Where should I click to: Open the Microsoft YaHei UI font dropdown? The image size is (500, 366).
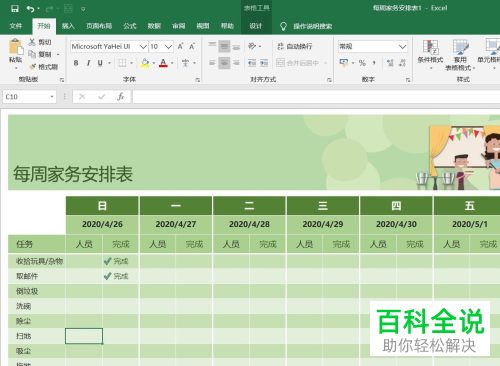coord(143,47)
